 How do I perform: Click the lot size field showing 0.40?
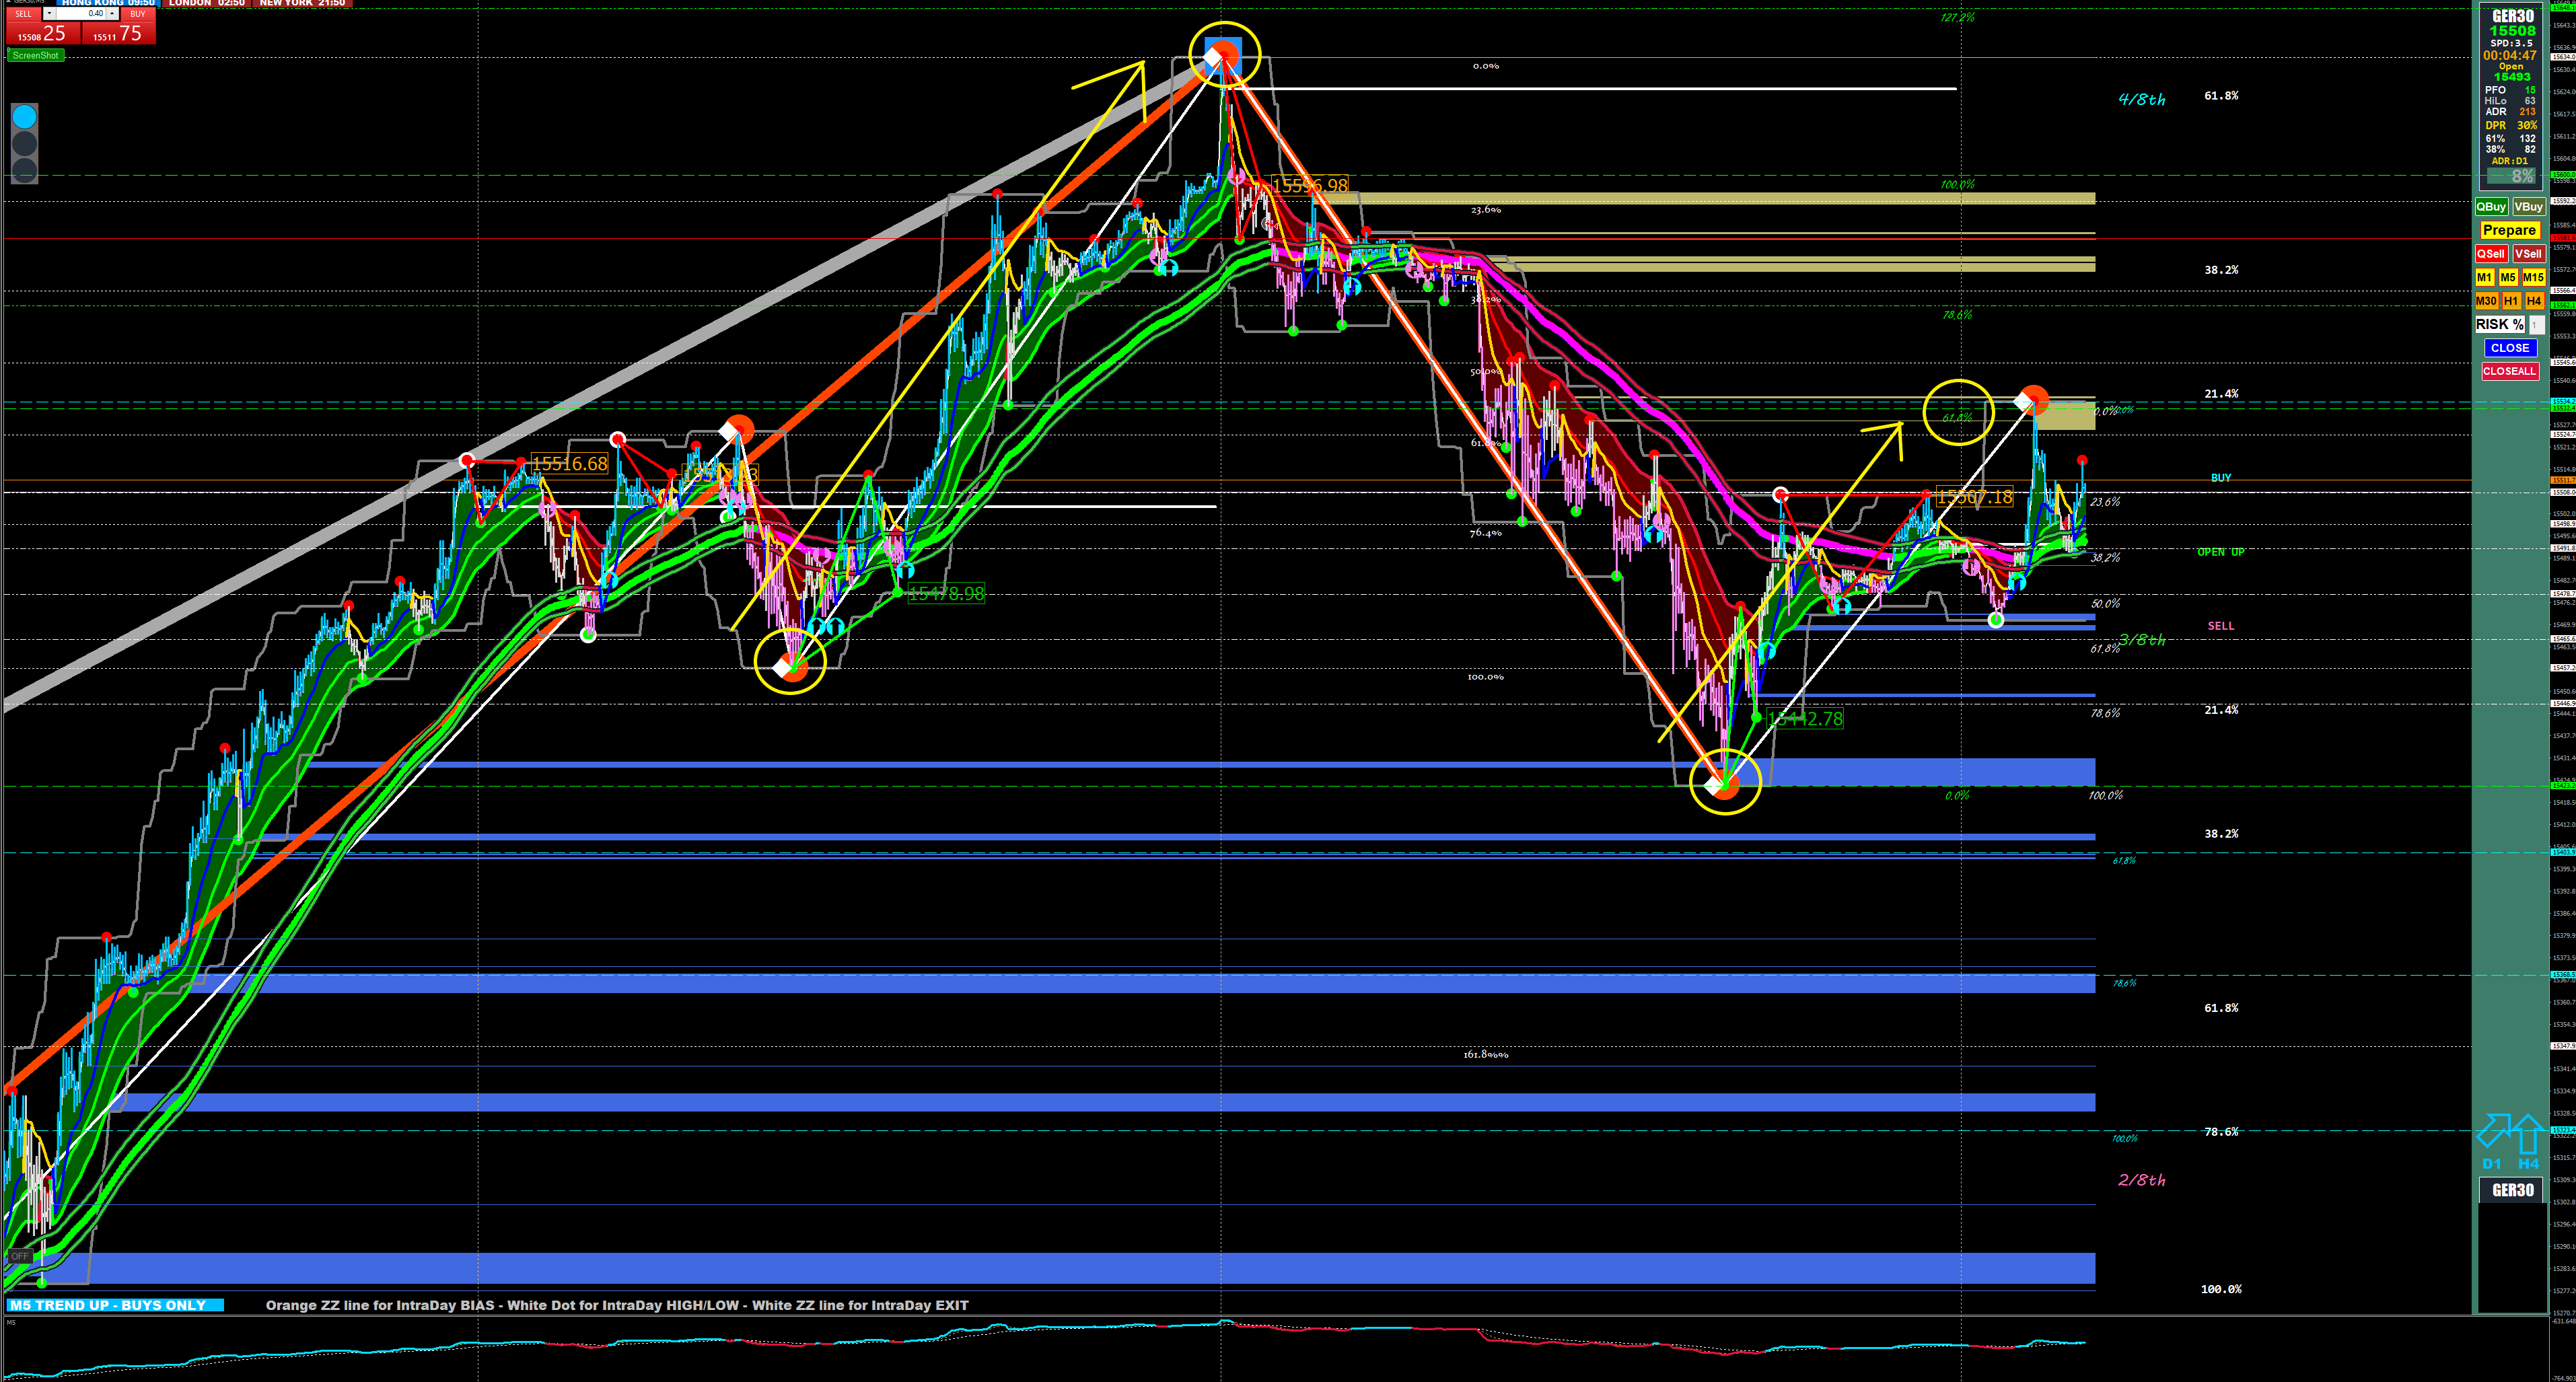pos(81,13)
